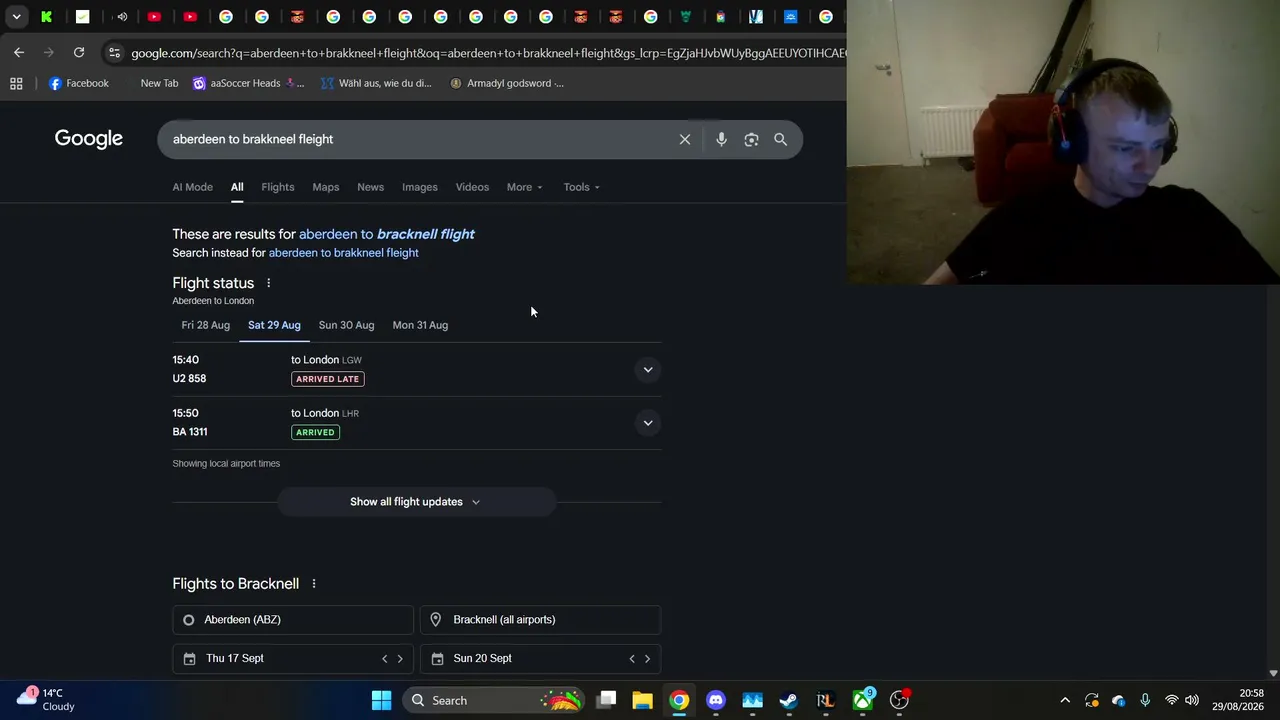Select the Images search tab
The height and width of the screenshot is (720, 1280).
[x=420, y=187]
